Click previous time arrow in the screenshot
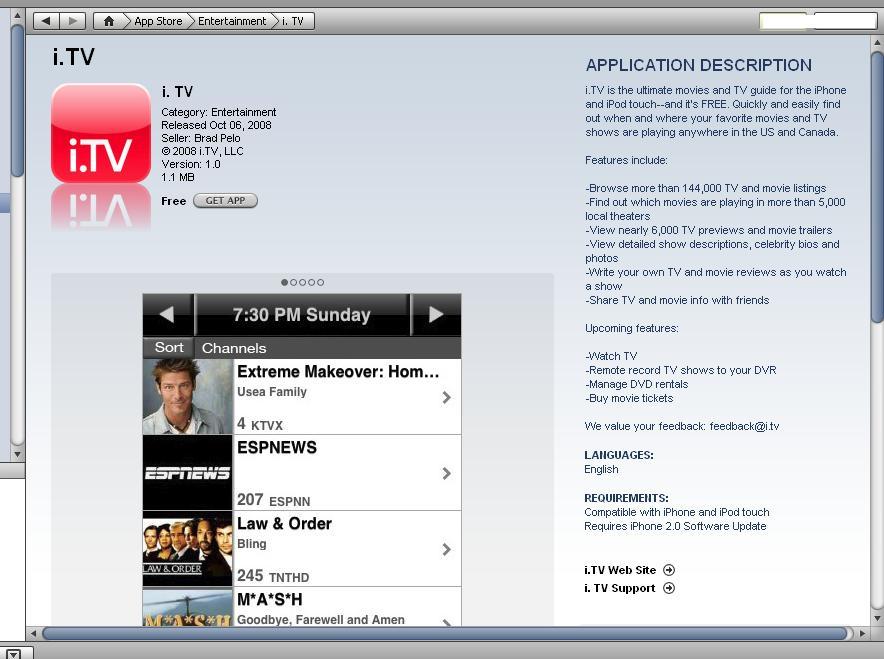 (x=167, y=315)
